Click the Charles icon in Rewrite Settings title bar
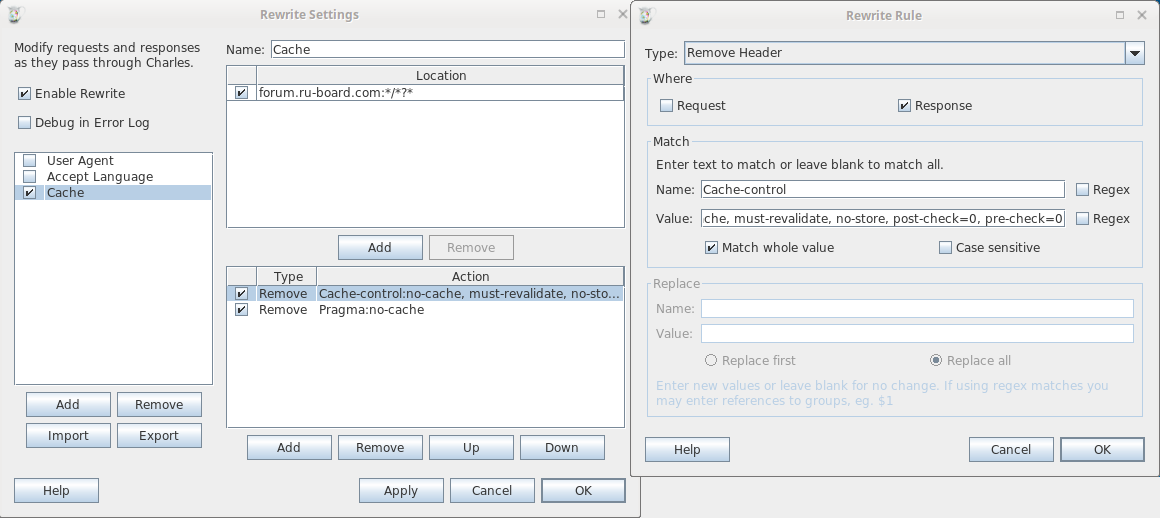This screenshot has height=518, width=1160. (x=15, y=14)
